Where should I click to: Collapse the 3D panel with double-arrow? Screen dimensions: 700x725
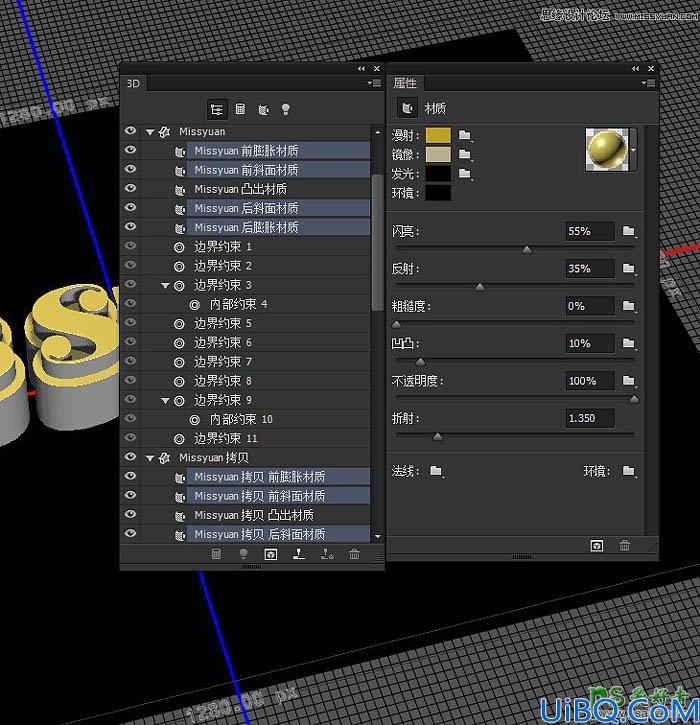[361, 68]
